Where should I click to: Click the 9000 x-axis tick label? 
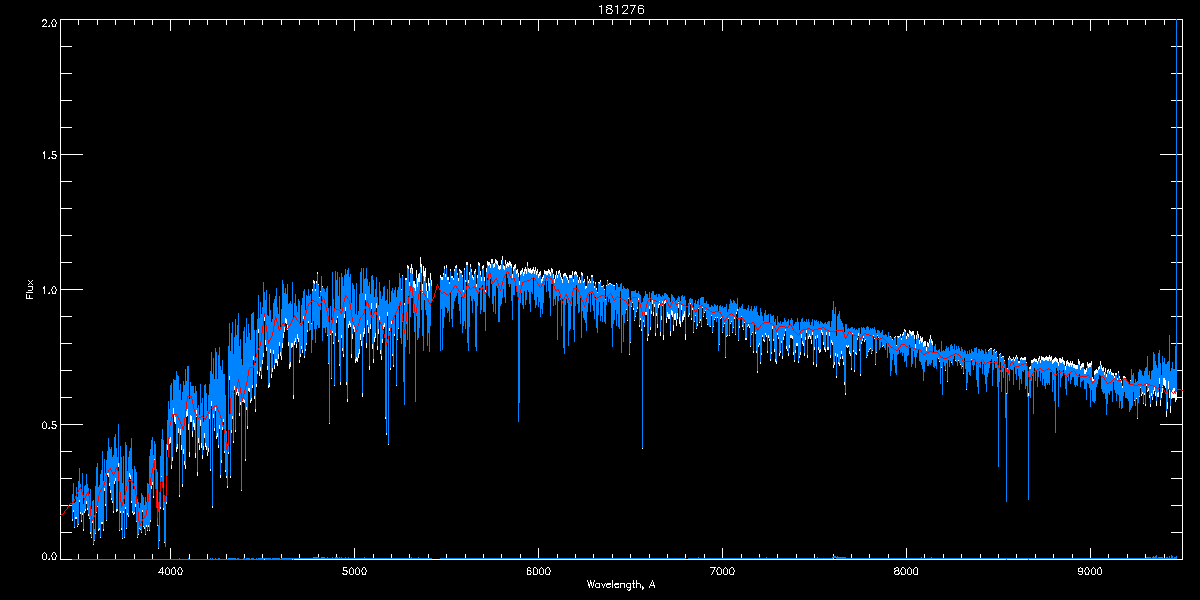(1090, 572)
